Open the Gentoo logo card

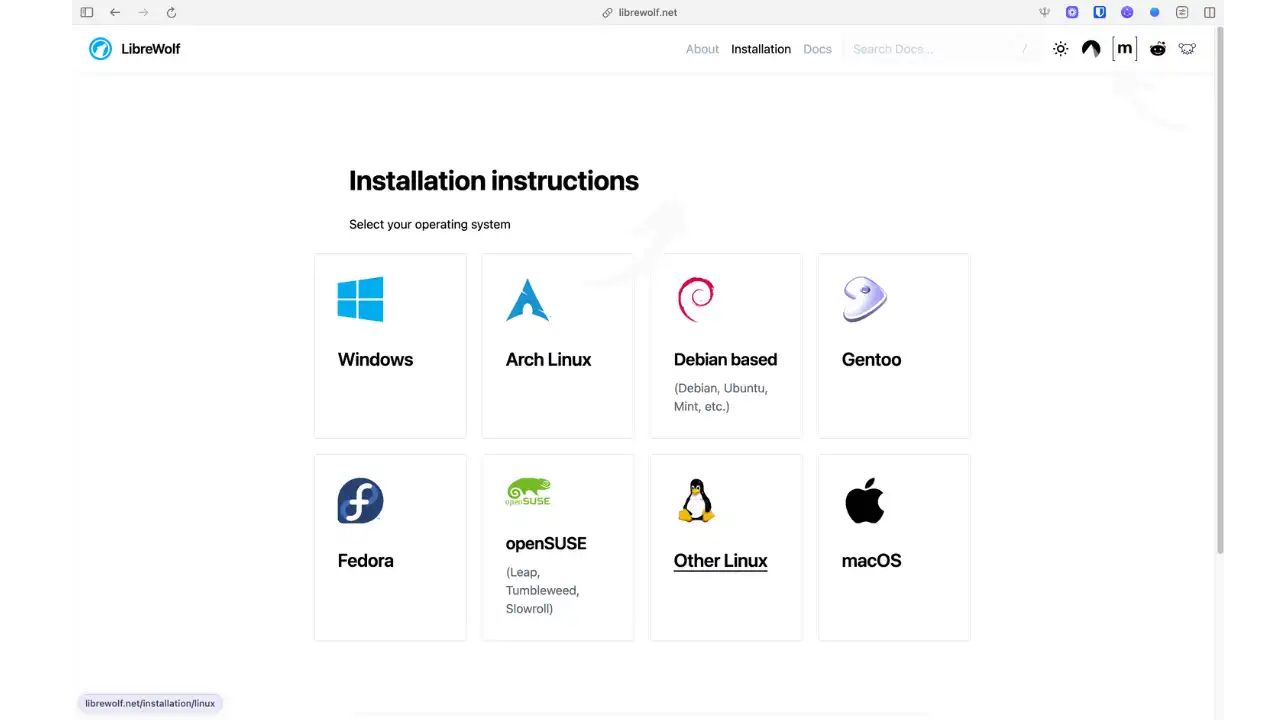tap(865, 300)
